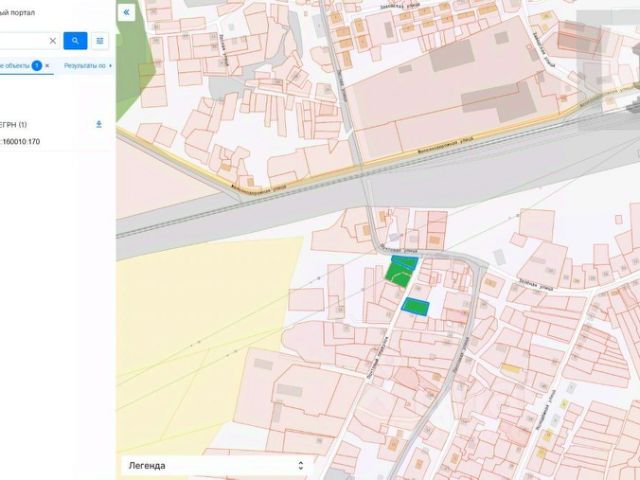The width and height of the screenshot is (640, 480).
Task: Select the upper green highlighted parcel
Action: (401, 270)
